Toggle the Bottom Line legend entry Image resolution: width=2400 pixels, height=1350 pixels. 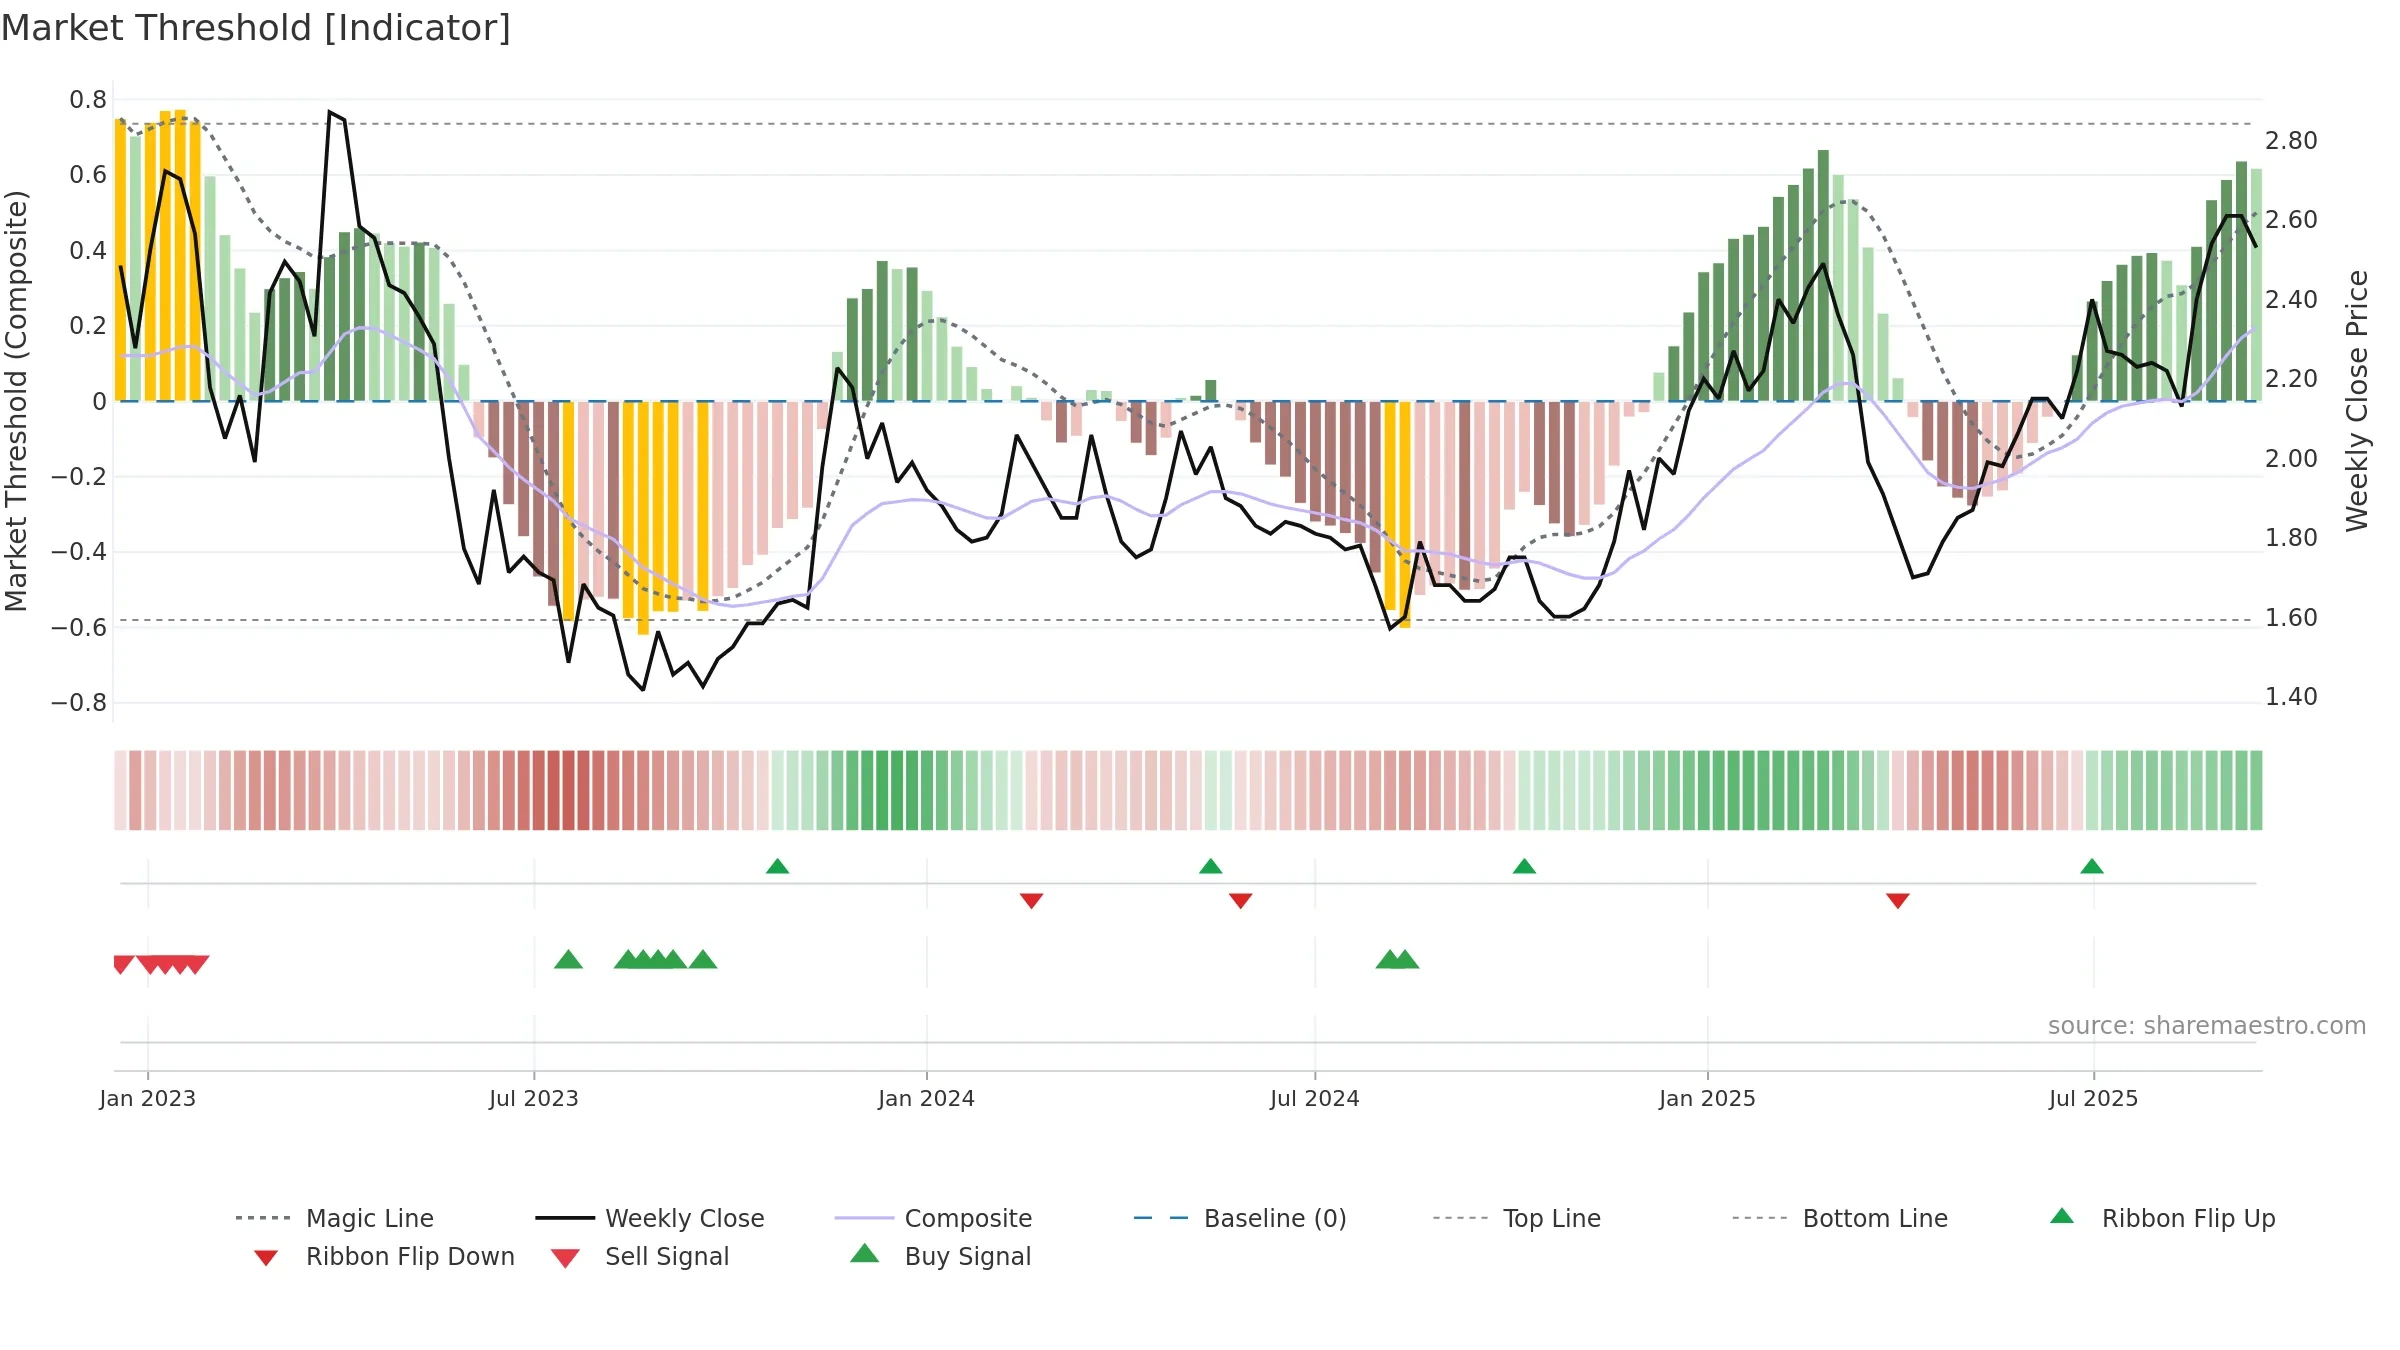point(1840,1218)
